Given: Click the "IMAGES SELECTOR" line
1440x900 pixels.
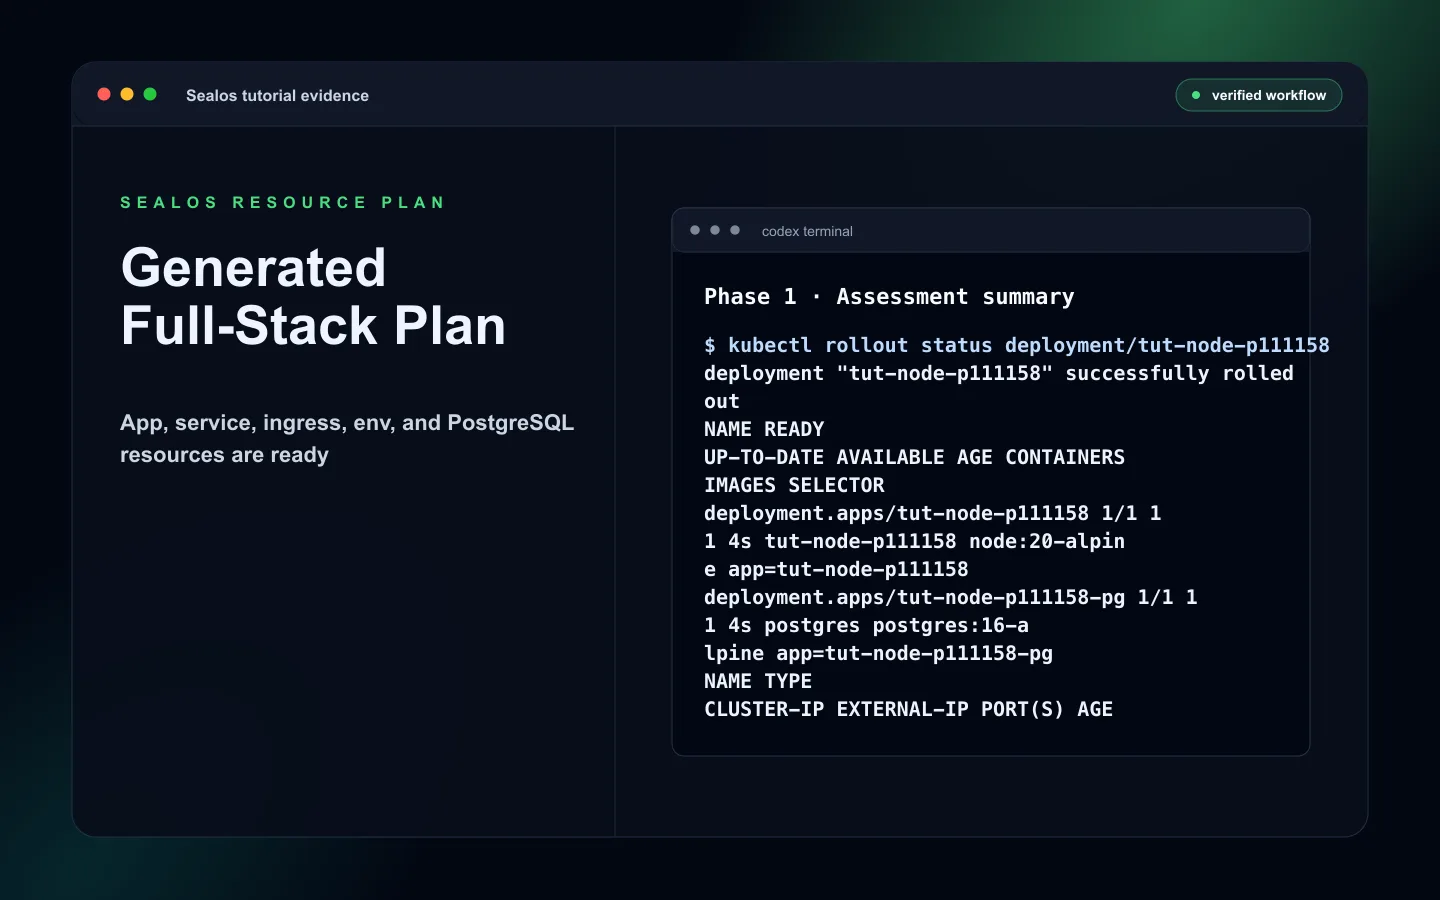Looking at the screenshot, I should [x=794, y=485].
